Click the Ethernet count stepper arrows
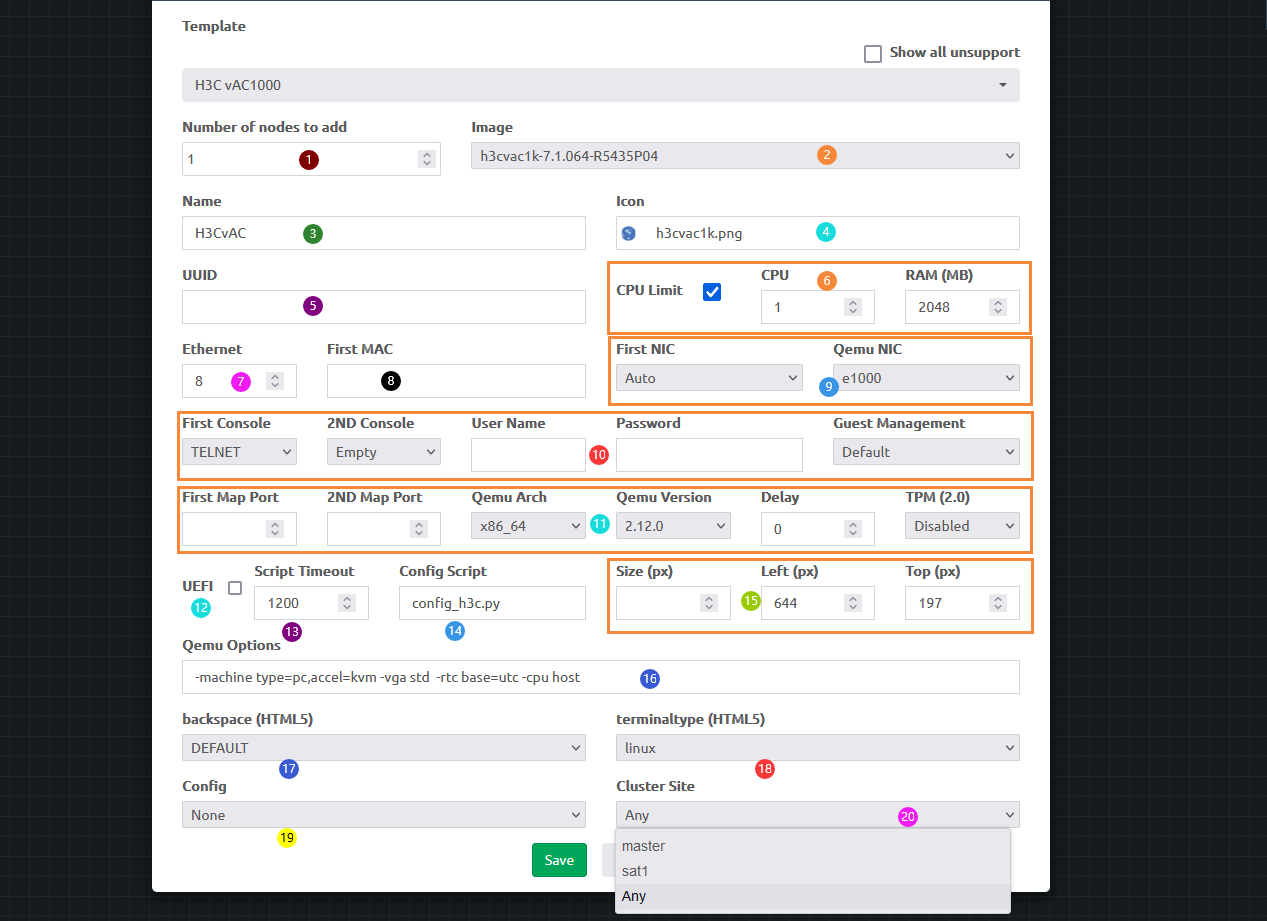This screenshot has width=1267, height=921. [275, 381]
